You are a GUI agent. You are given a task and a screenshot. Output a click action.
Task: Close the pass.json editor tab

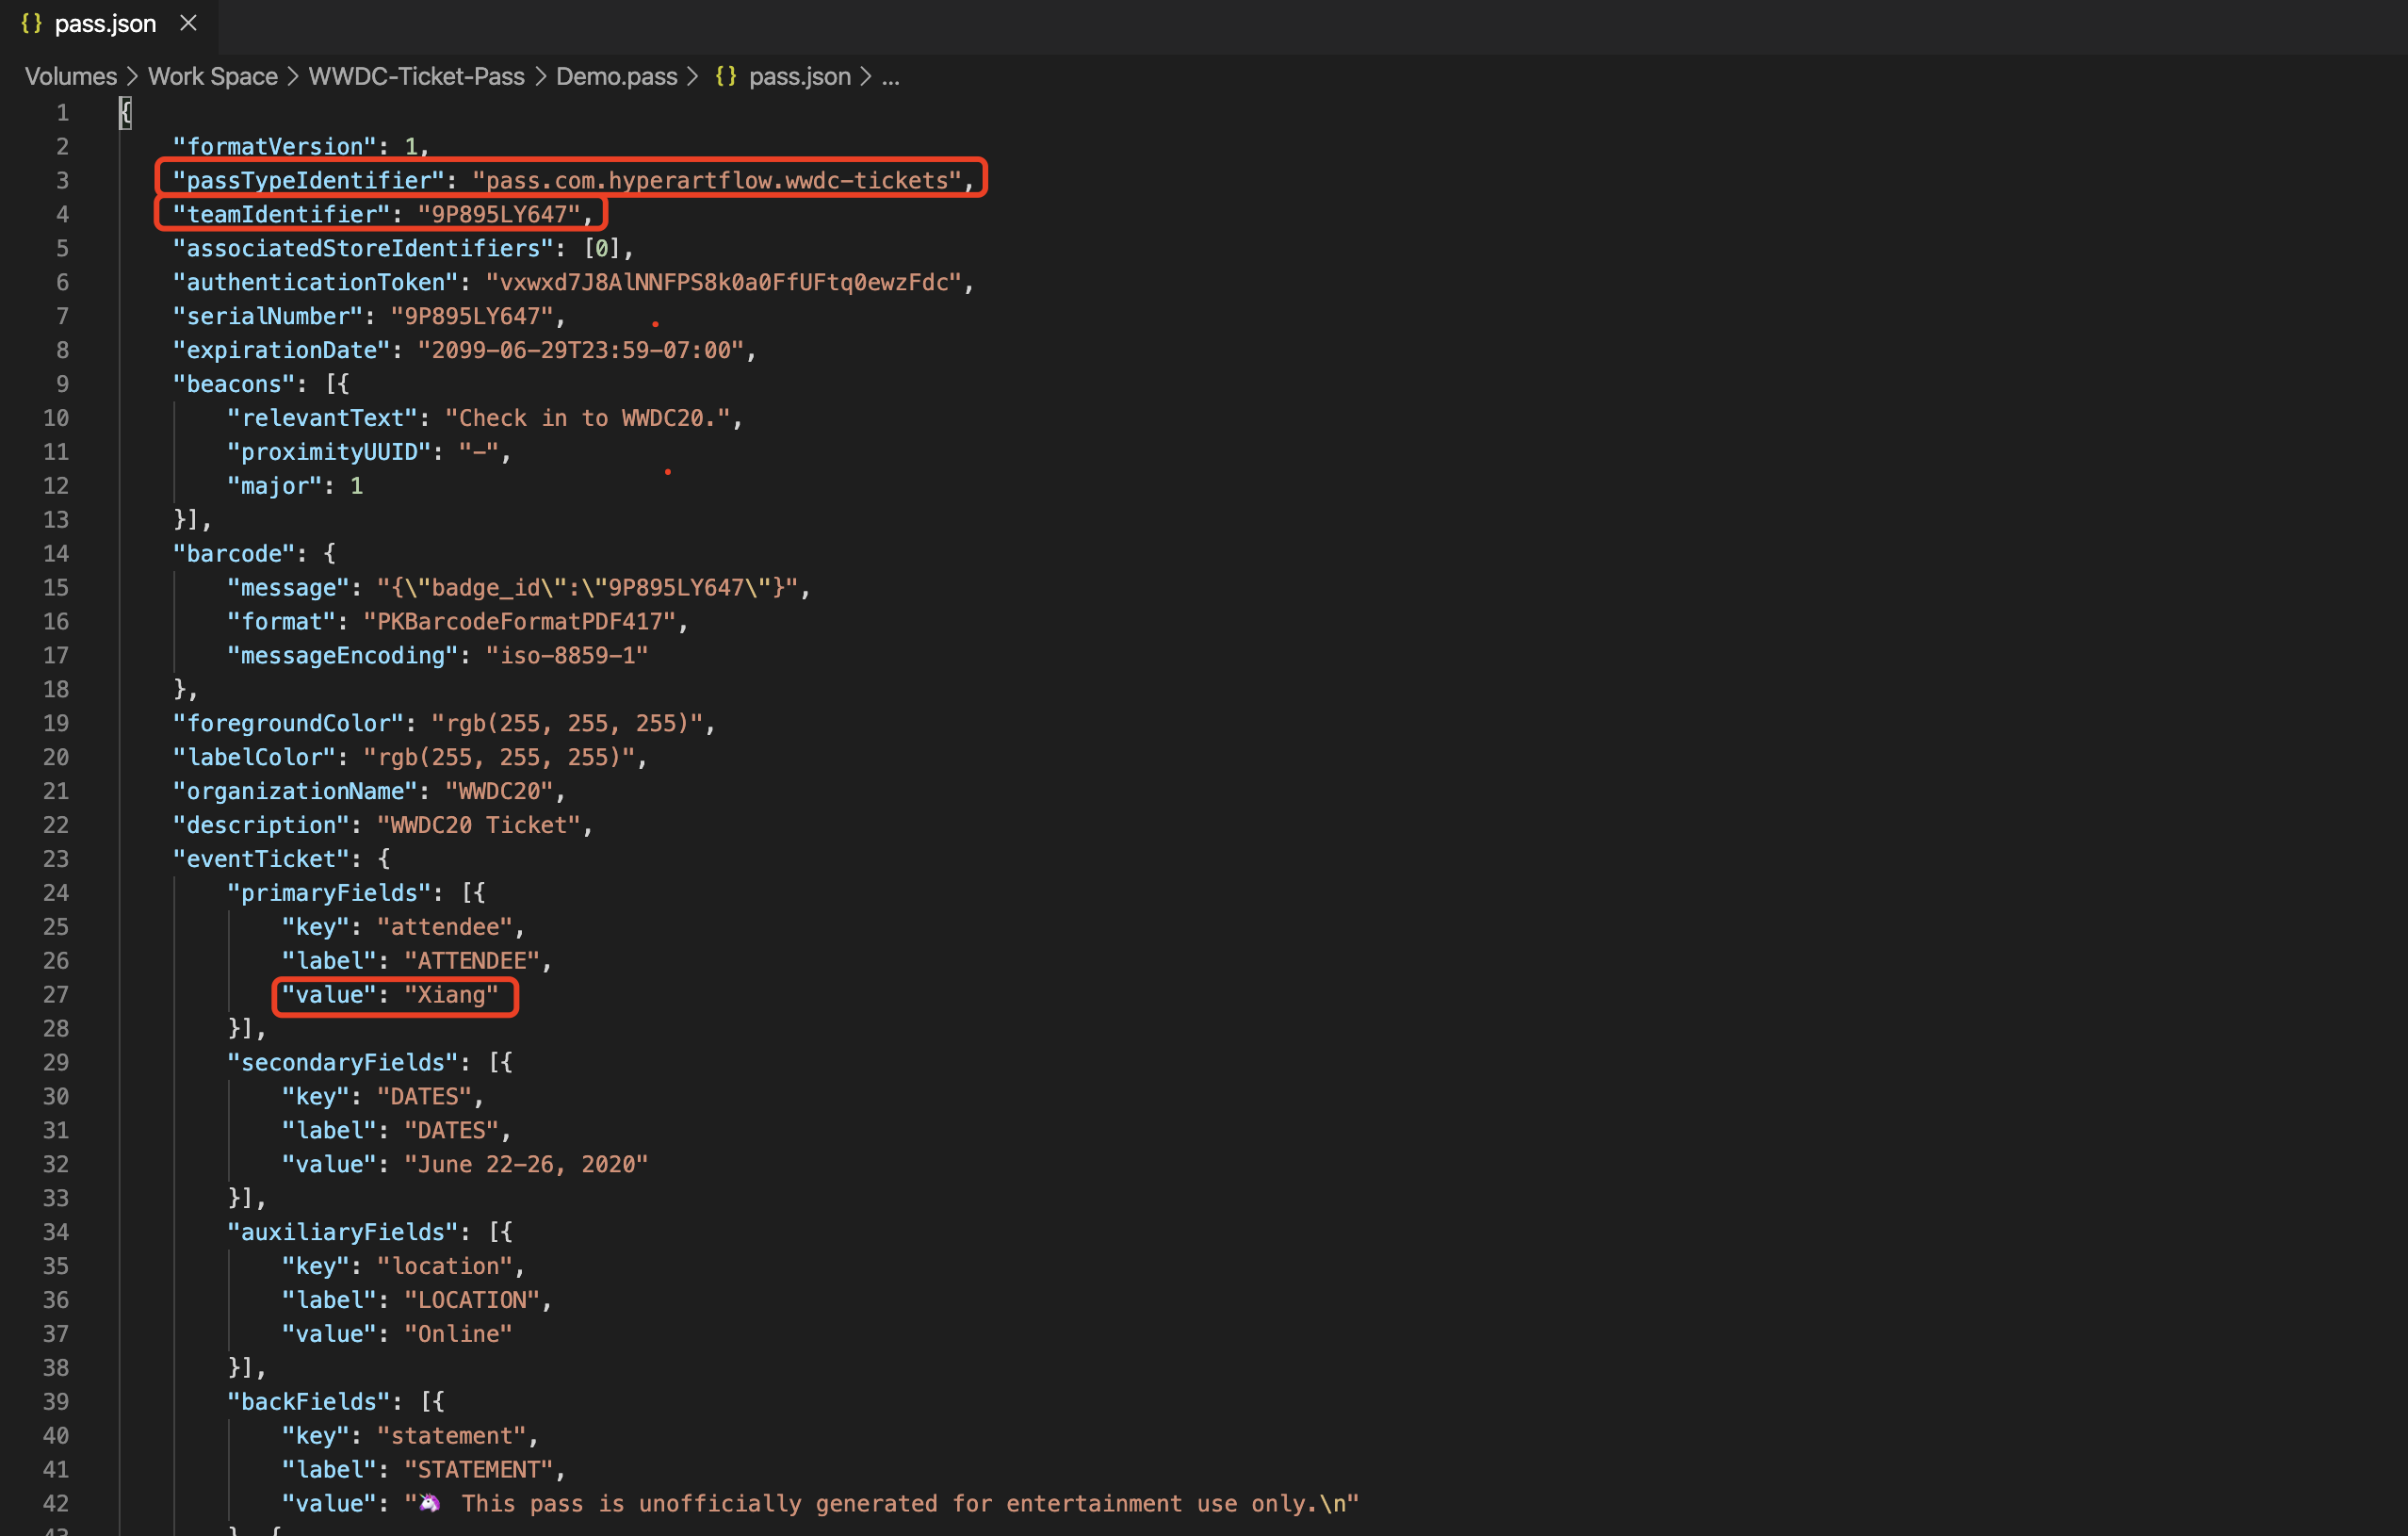(188, 23)
